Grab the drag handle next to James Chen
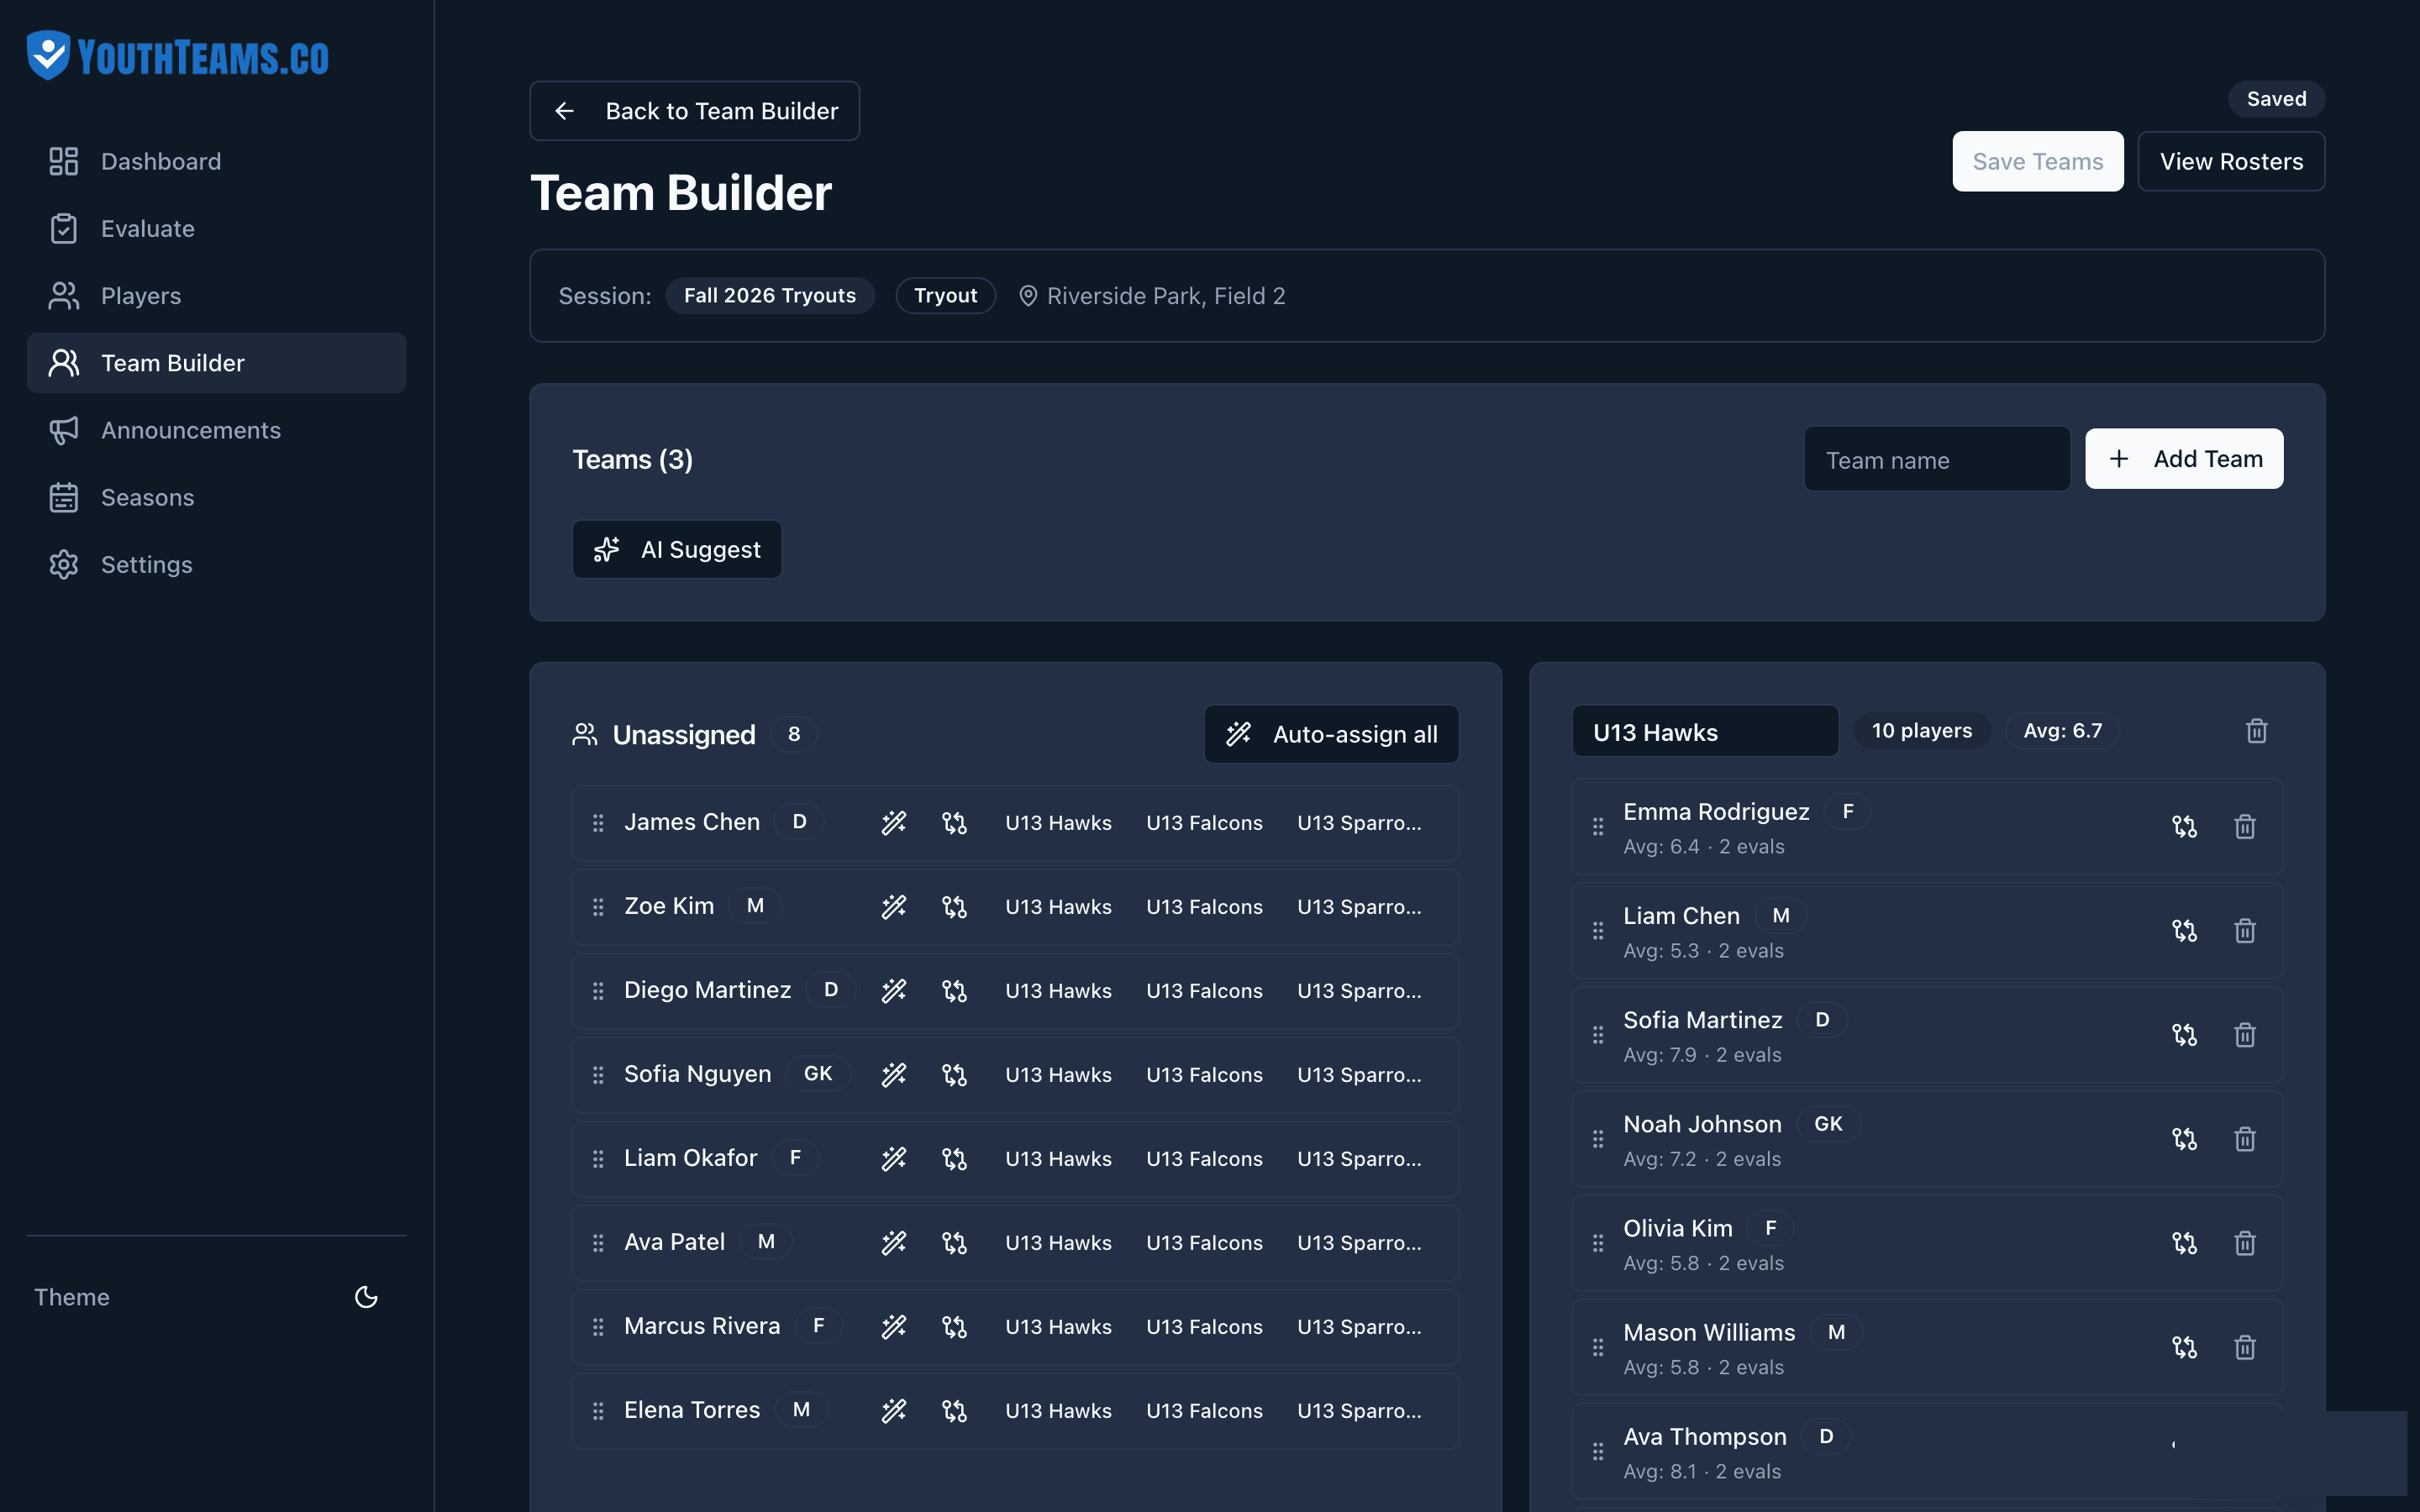Screen dimensions: 2420x1512 pyautogui.click(x=598, y=823)
